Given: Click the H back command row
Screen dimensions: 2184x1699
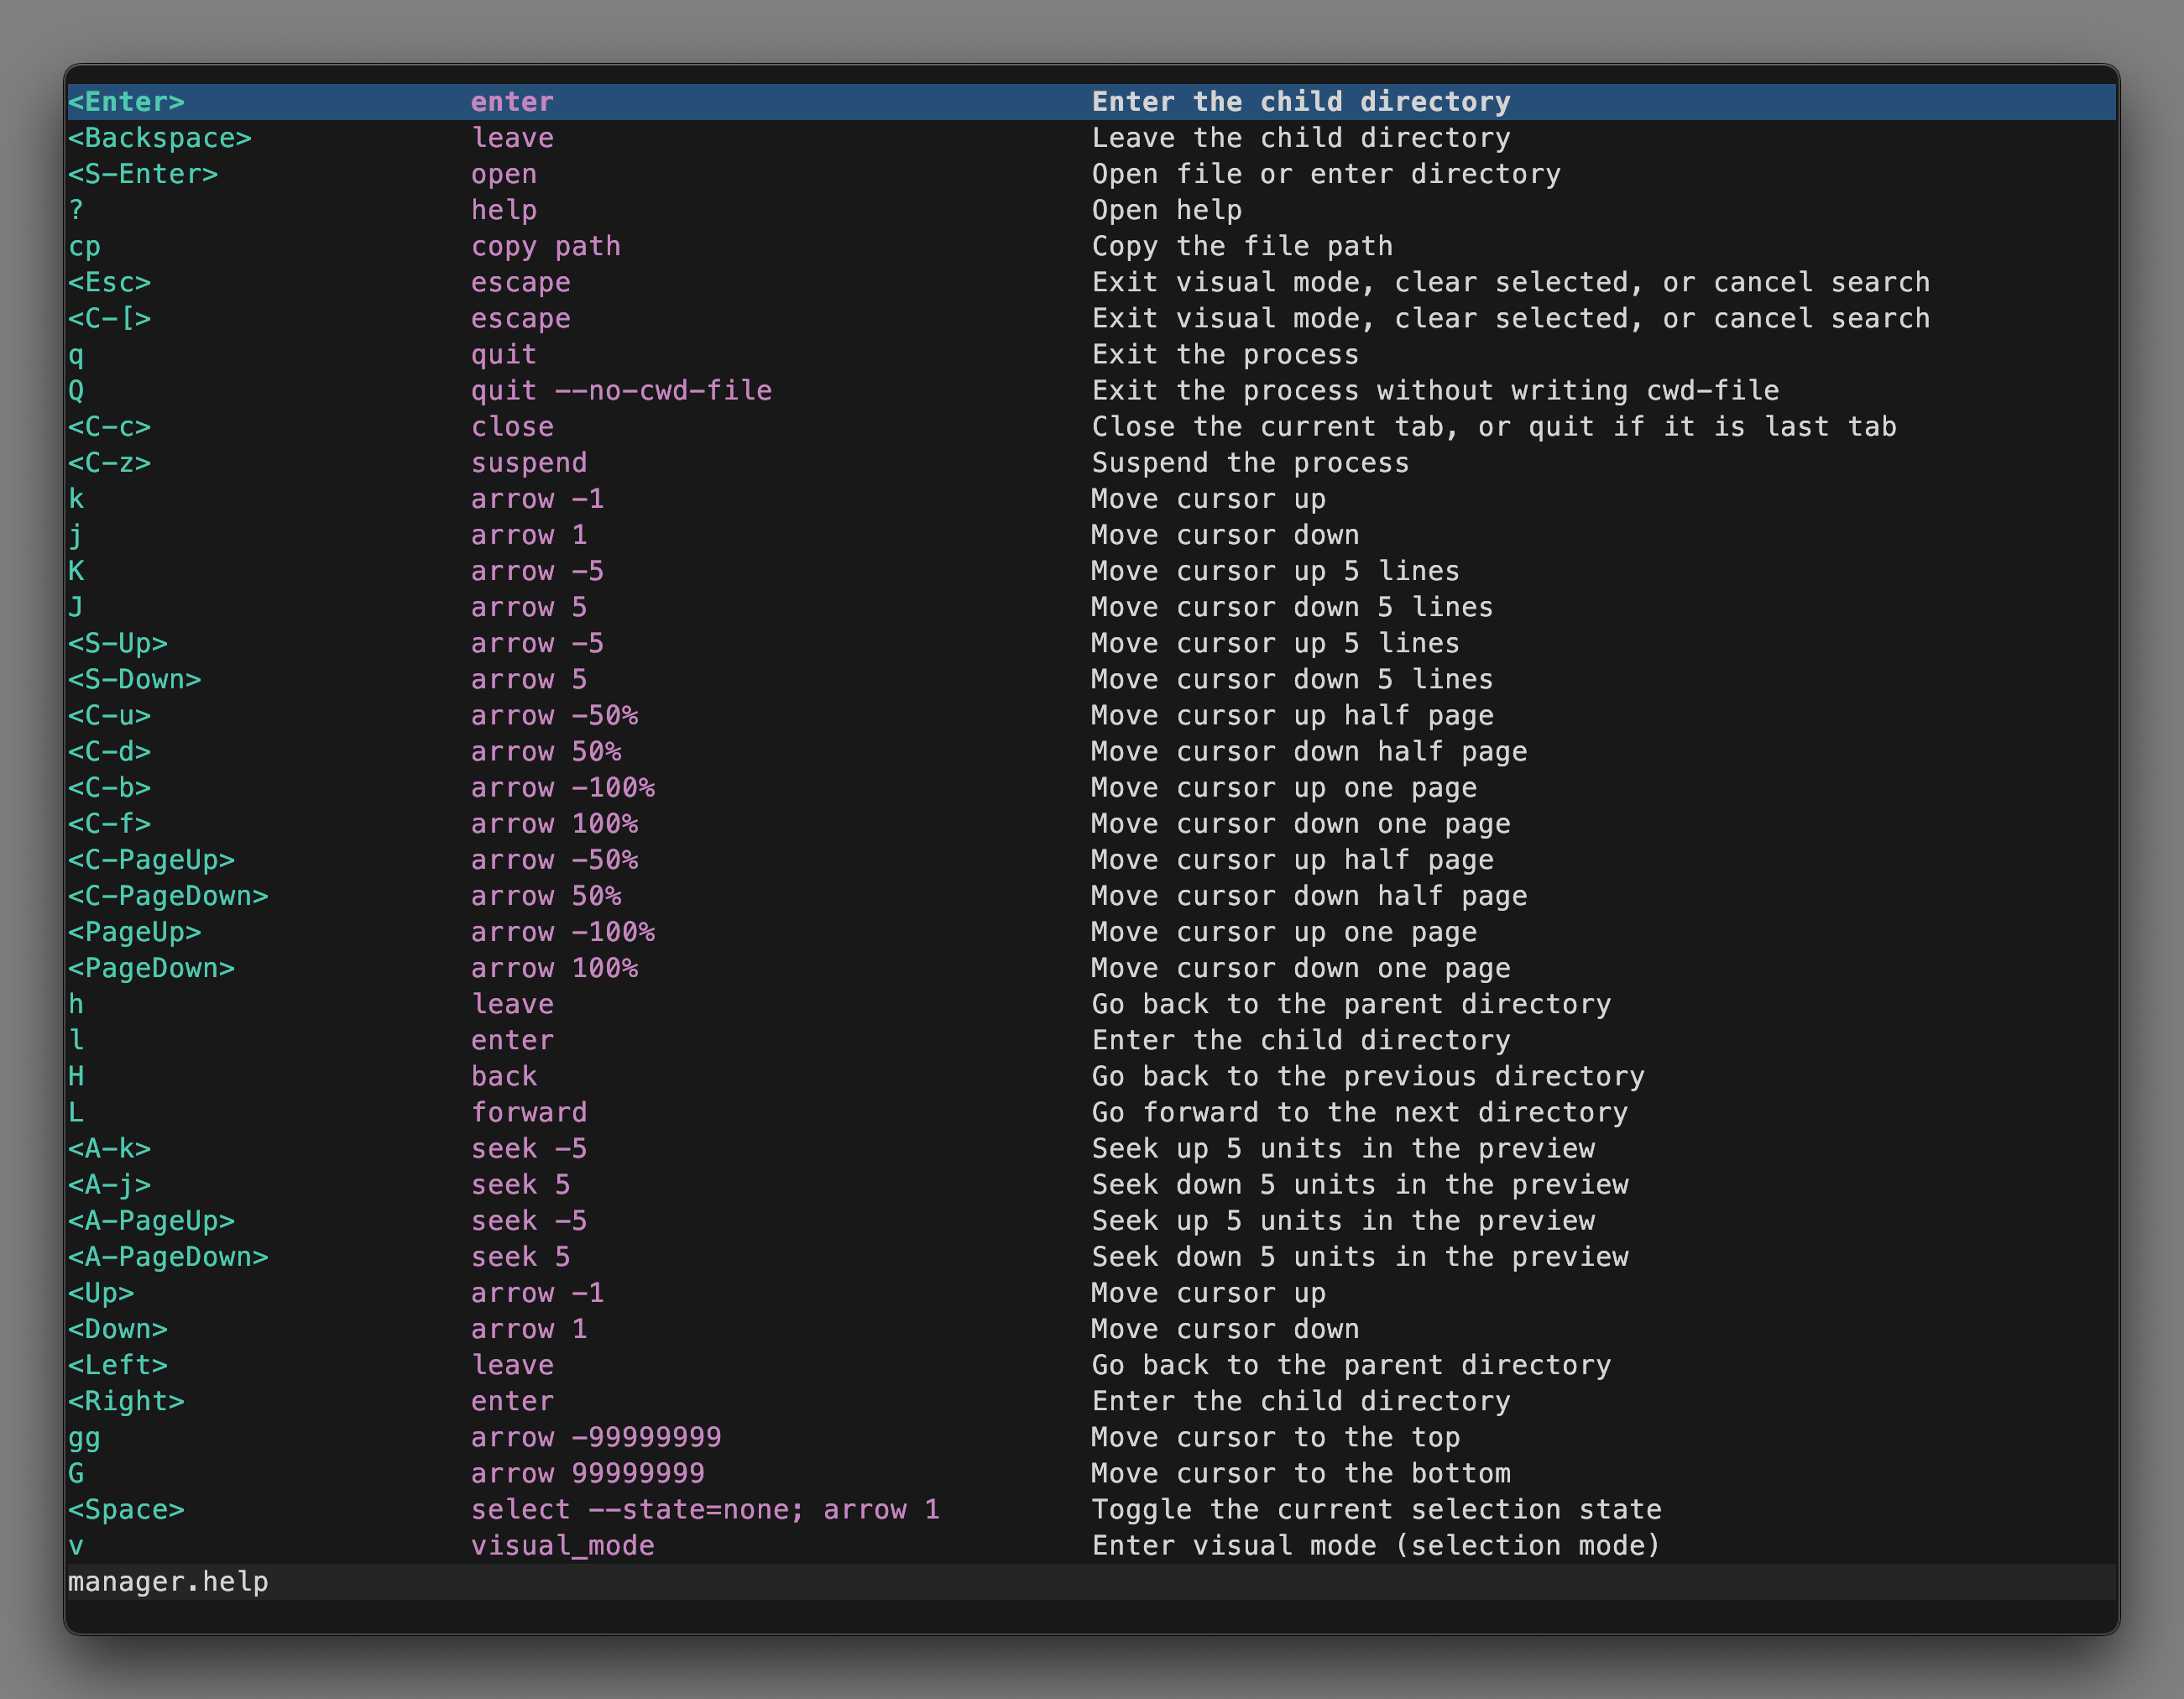Looking at the screenshot, I should (x=400, y=1075).
